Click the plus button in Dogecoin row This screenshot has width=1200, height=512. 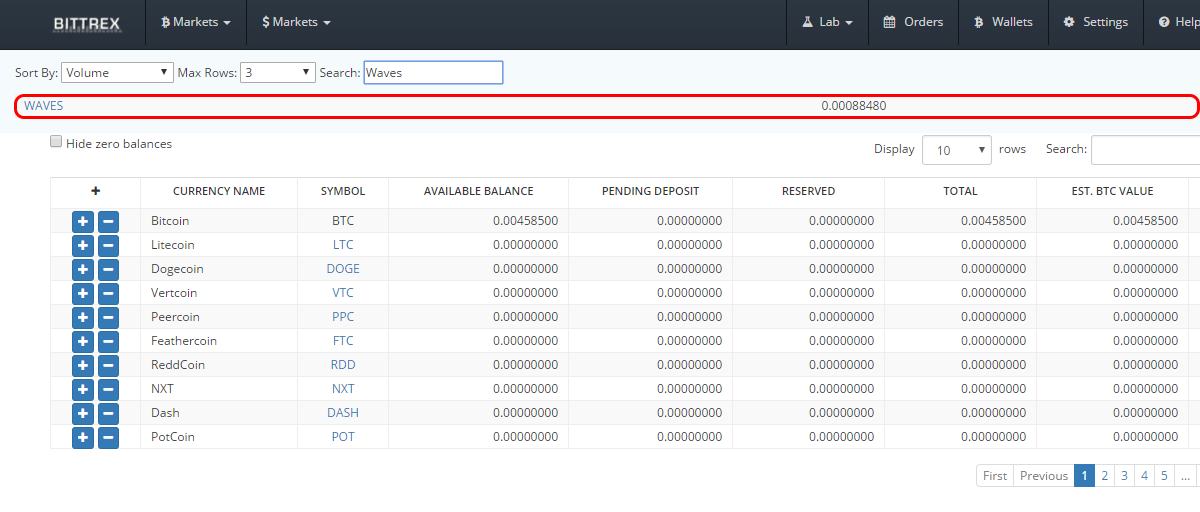click(83, 269)
